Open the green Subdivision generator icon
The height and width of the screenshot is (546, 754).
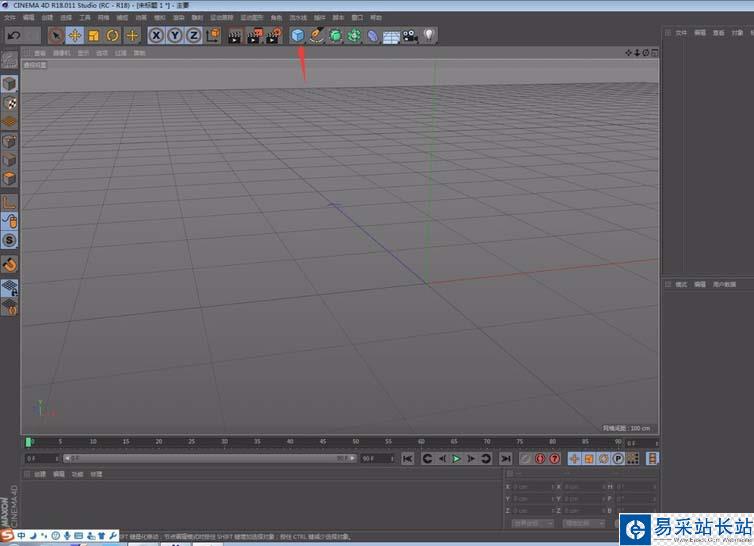click(335, 35)
